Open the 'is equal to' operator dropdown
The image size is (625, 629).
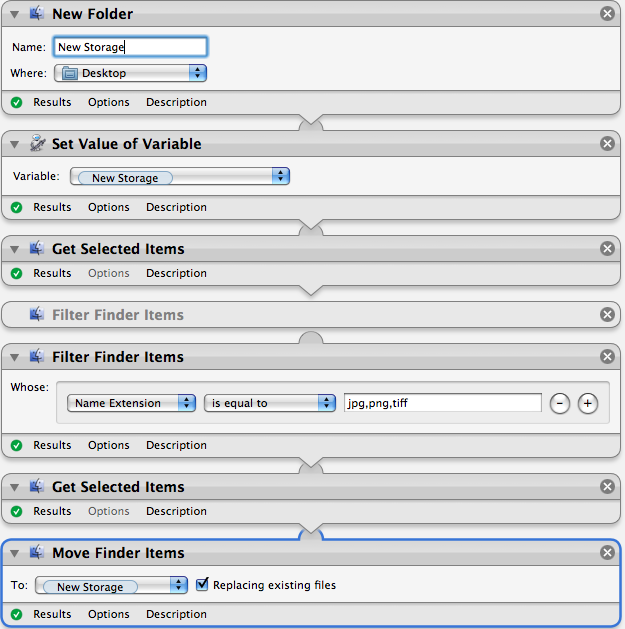point(270,403)
